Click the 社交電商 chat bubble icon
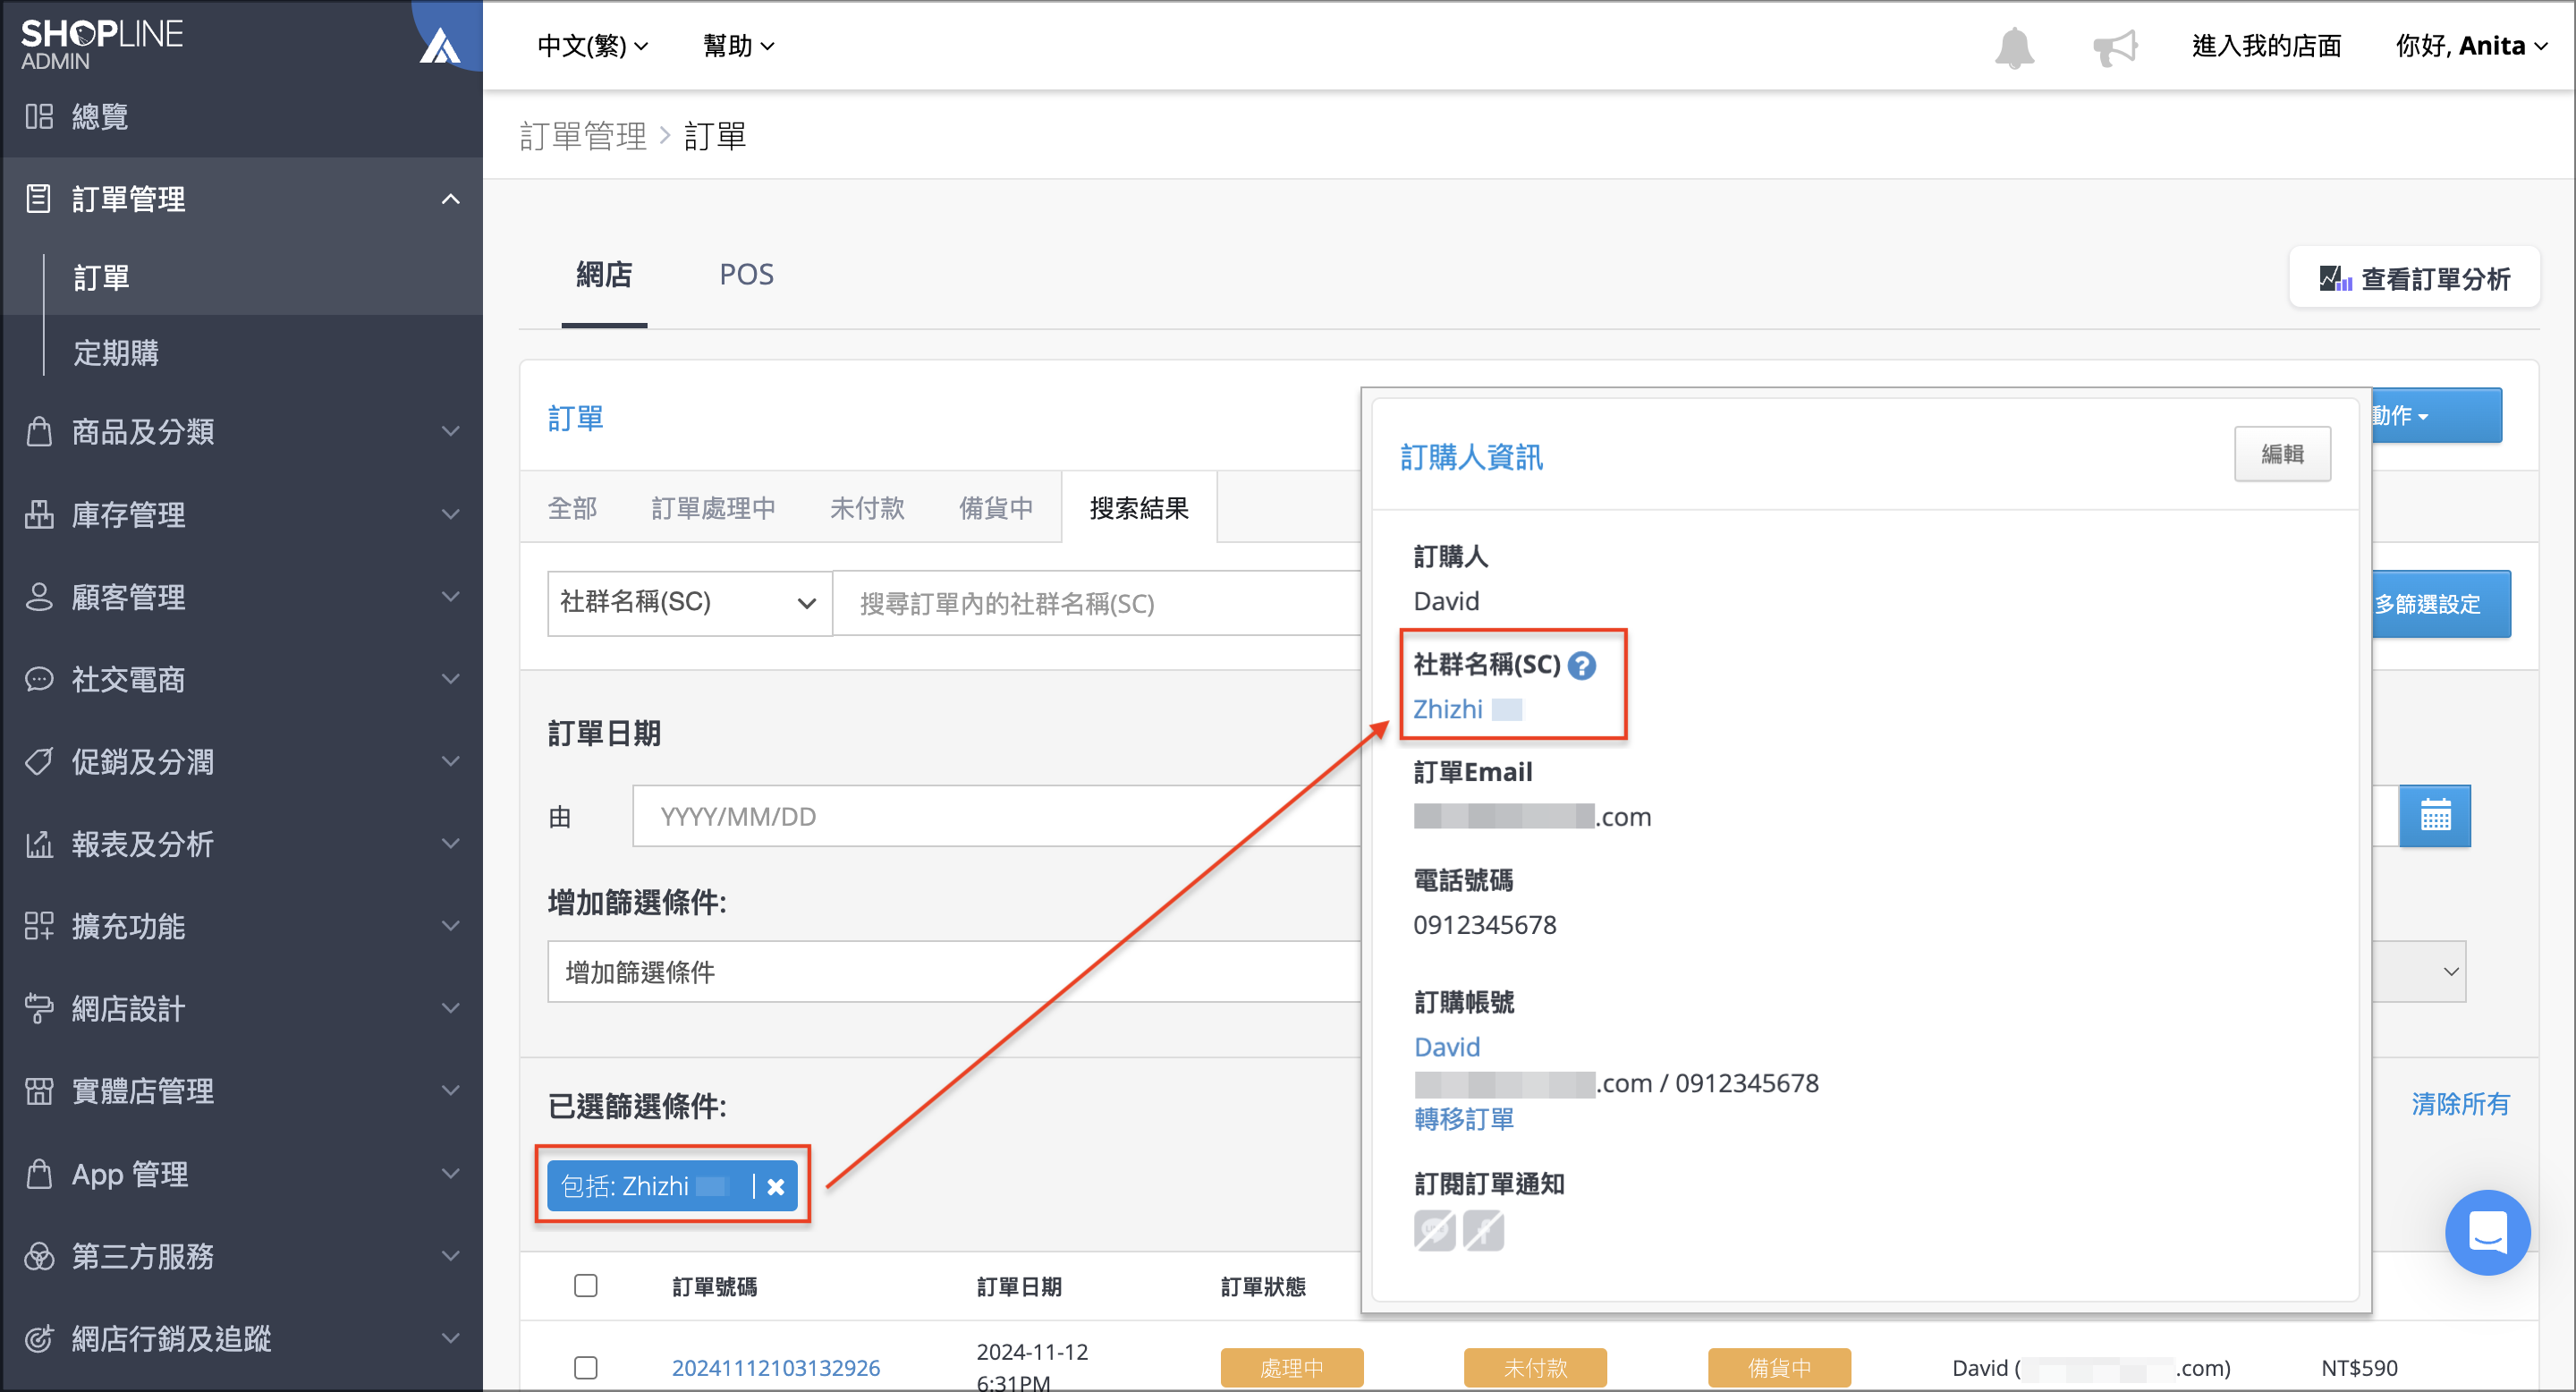The image size is (2576, 1392). click(39, 679)
